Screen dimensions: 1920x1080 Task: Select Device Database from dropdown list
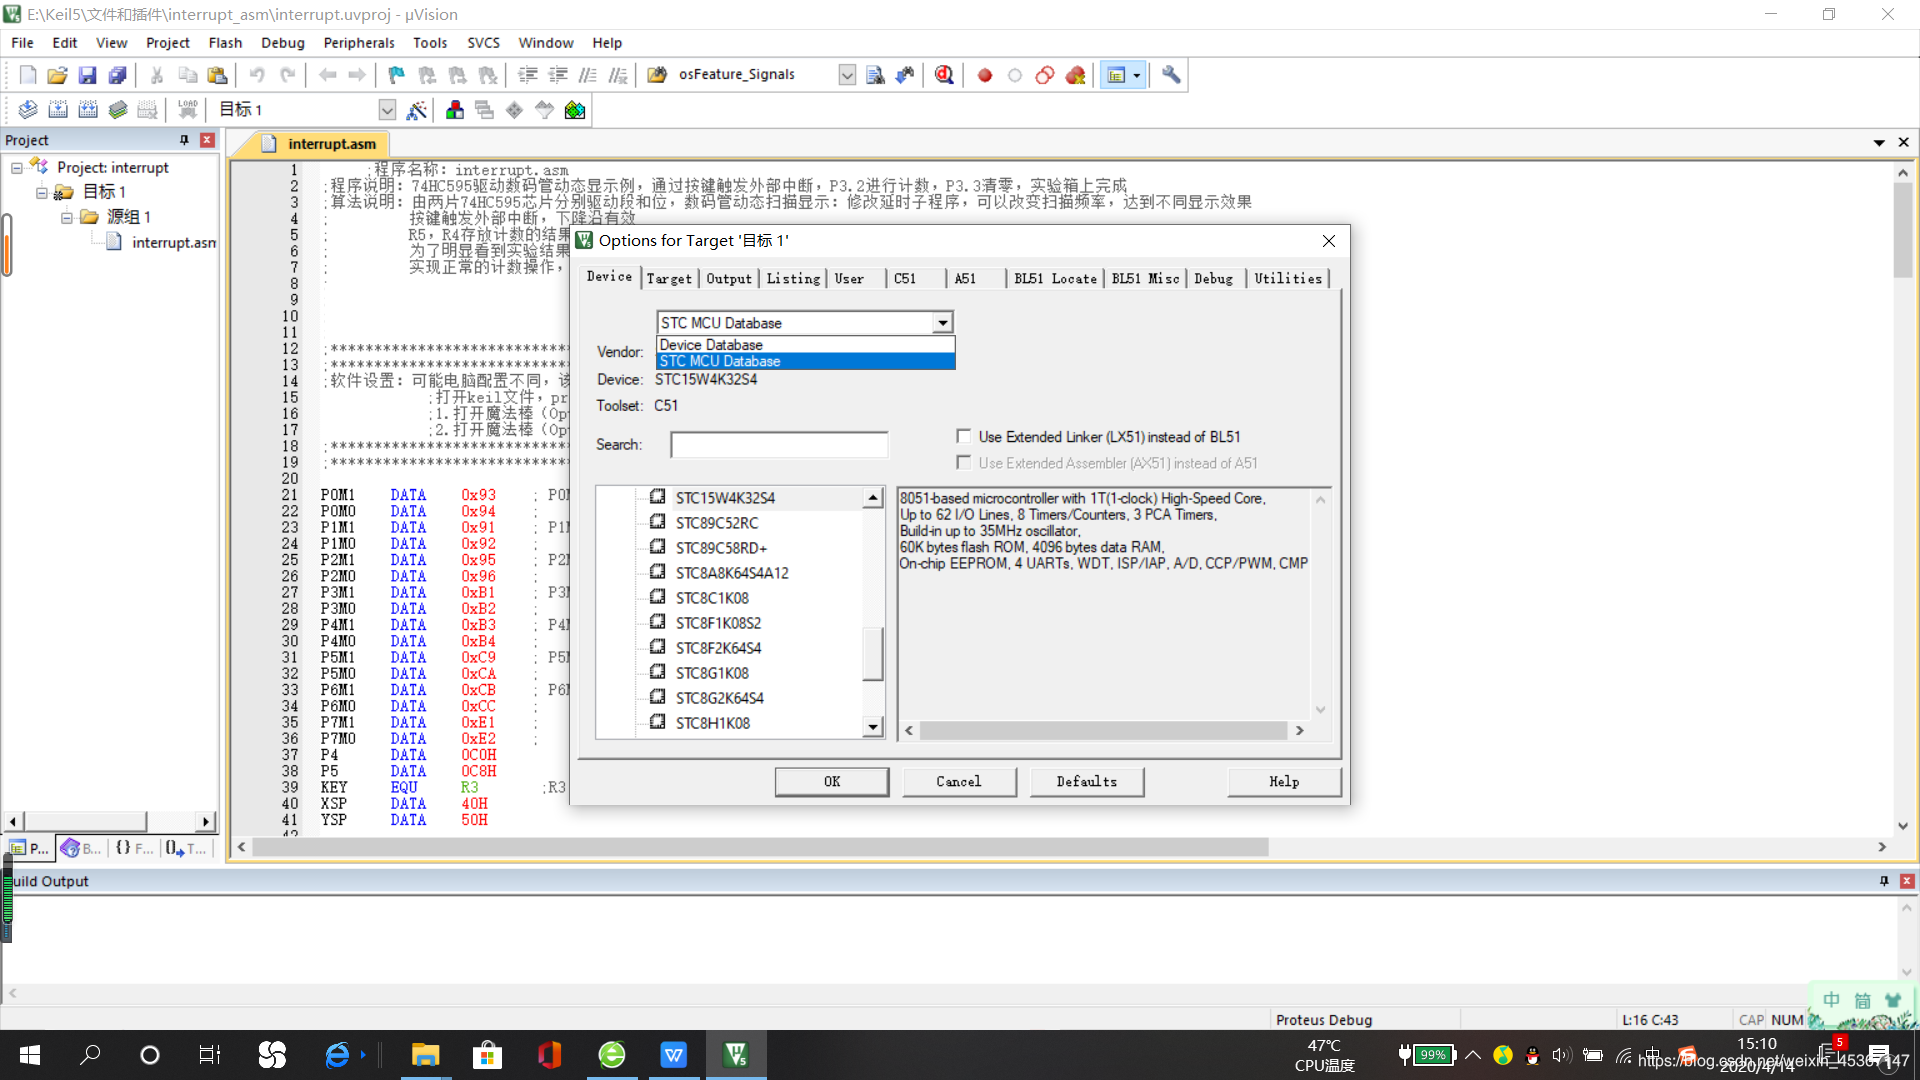click(805, 345)
